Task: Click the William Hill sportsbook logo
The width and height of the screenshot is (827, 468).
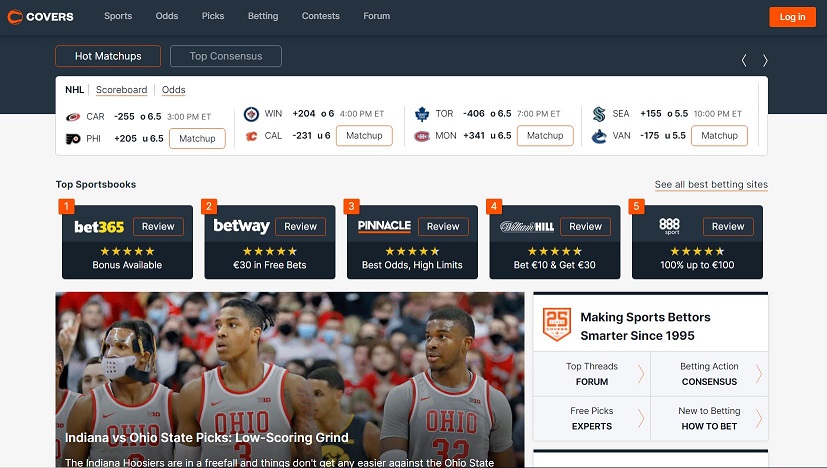Action: pyautogui.click(x=527, y=227)
